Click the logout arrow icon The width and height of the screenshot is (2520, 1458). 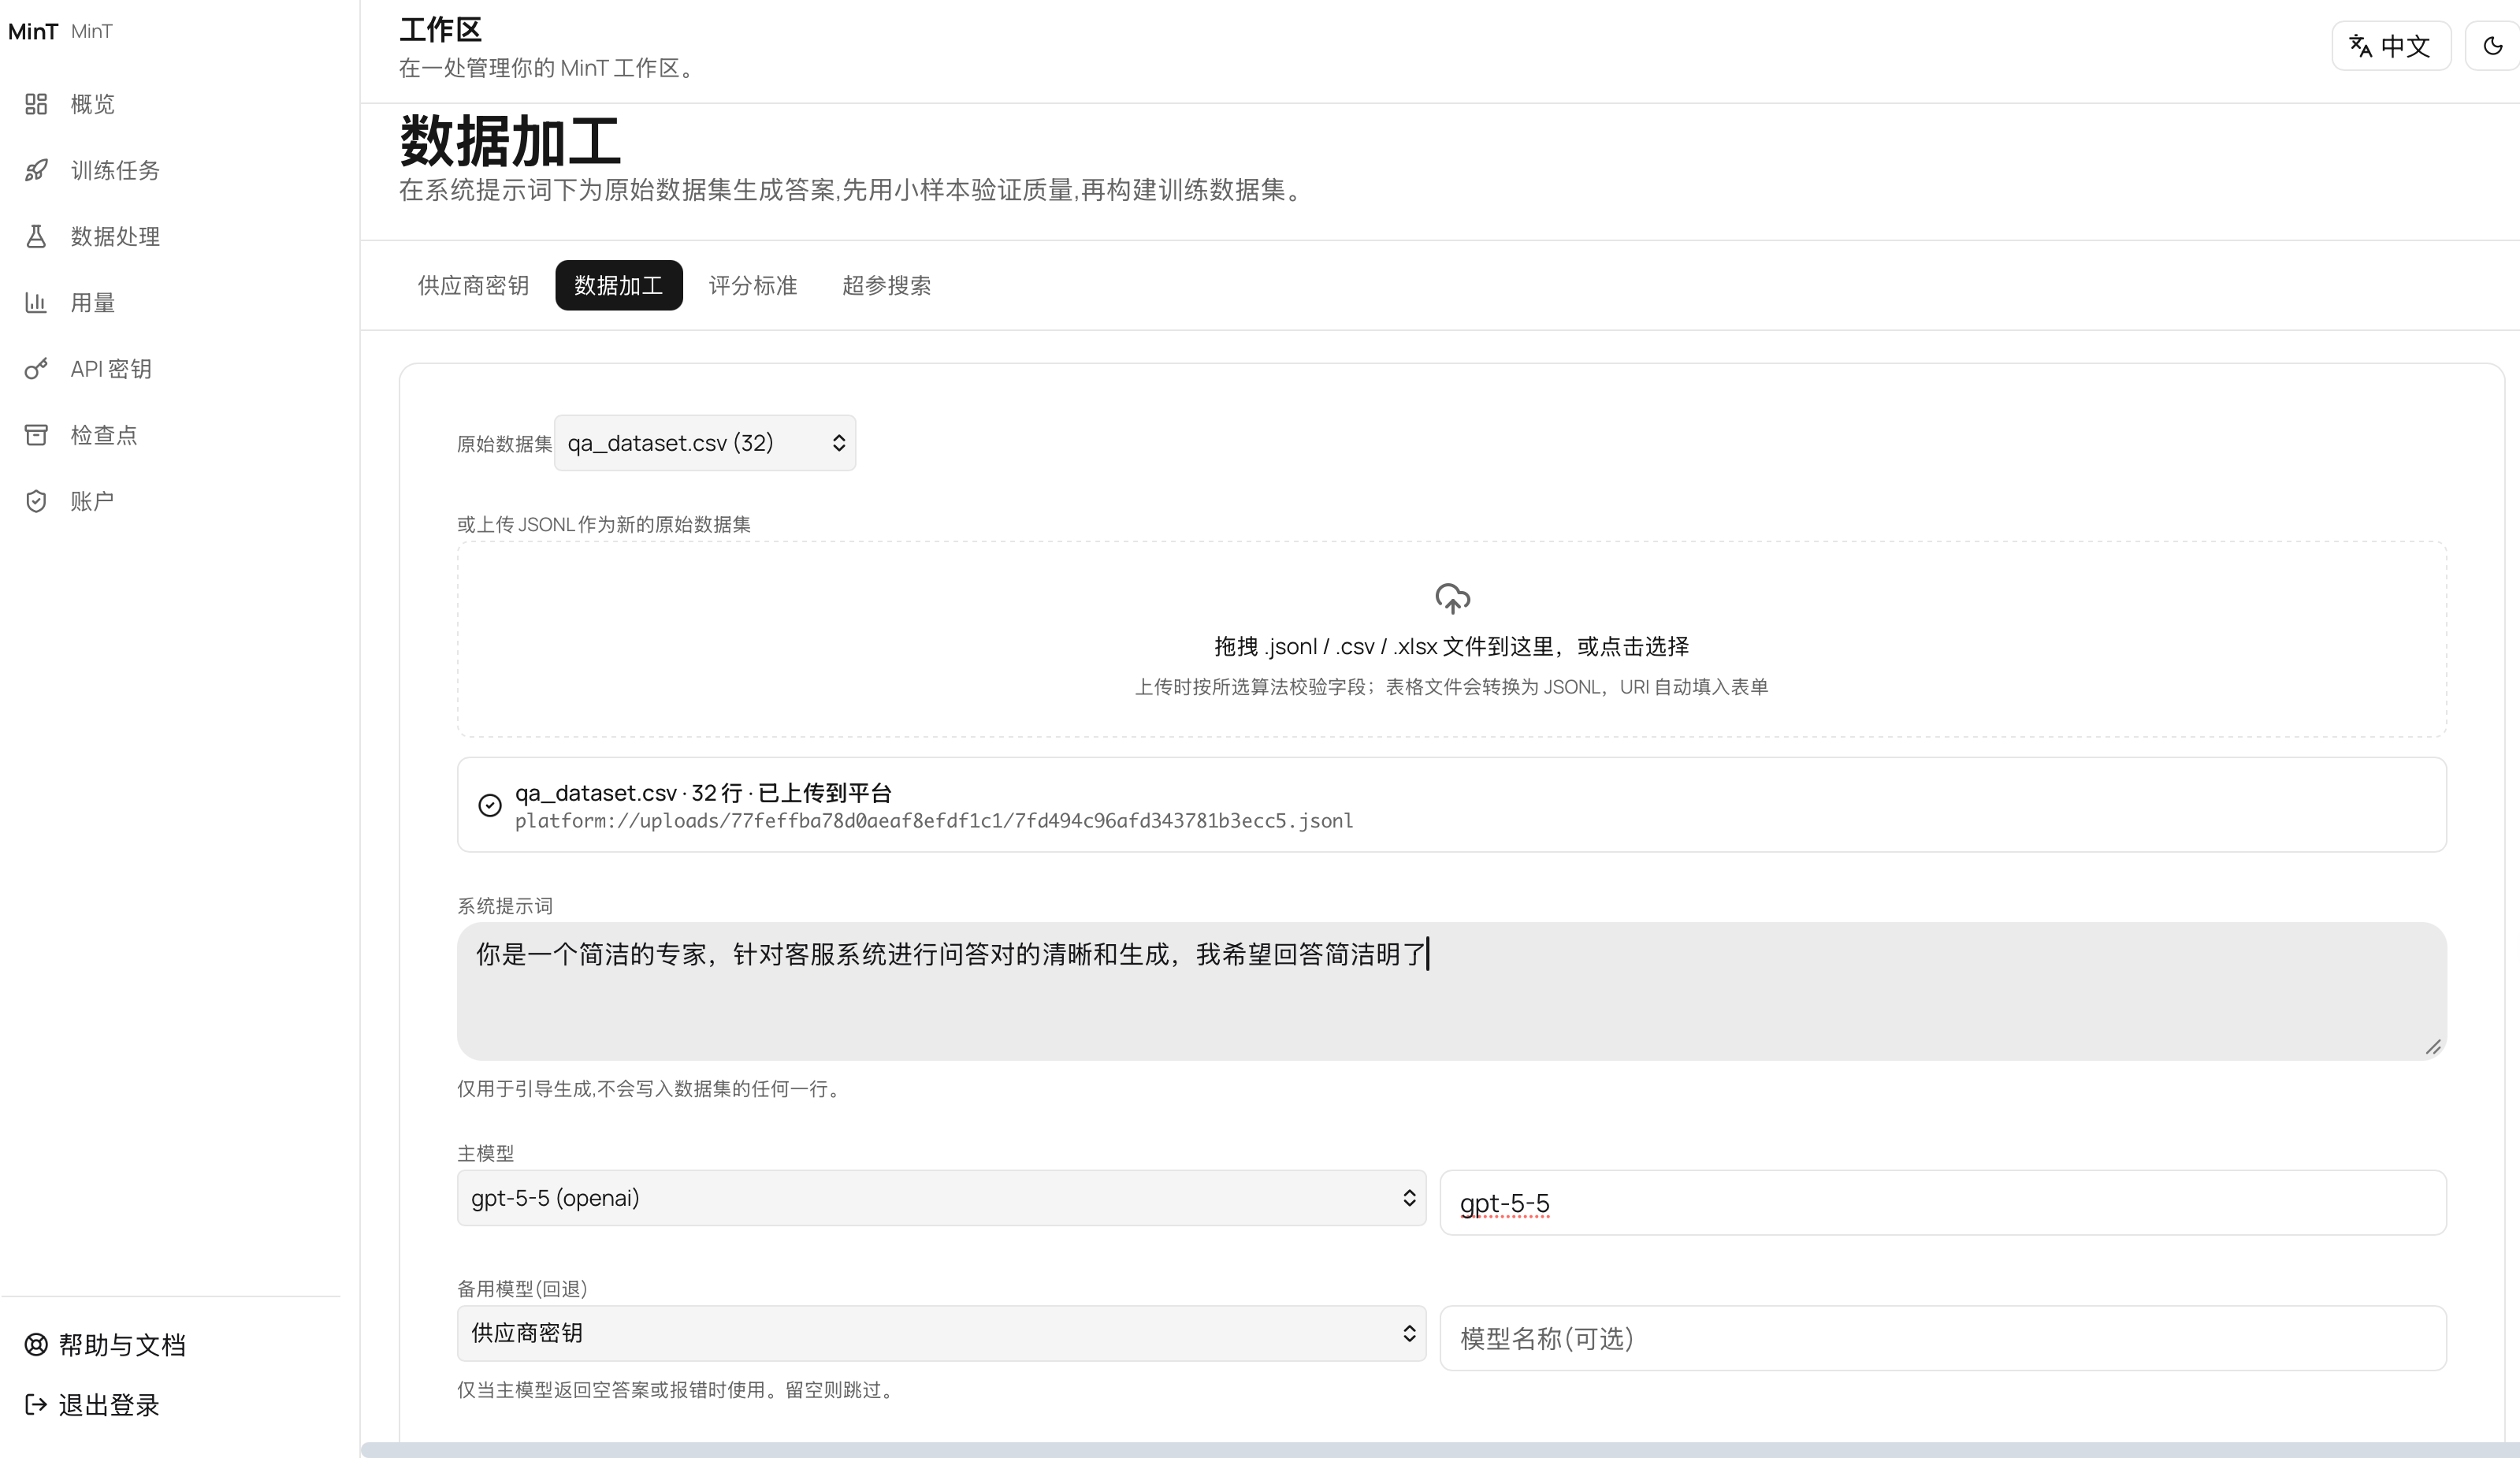[36, 1405]
